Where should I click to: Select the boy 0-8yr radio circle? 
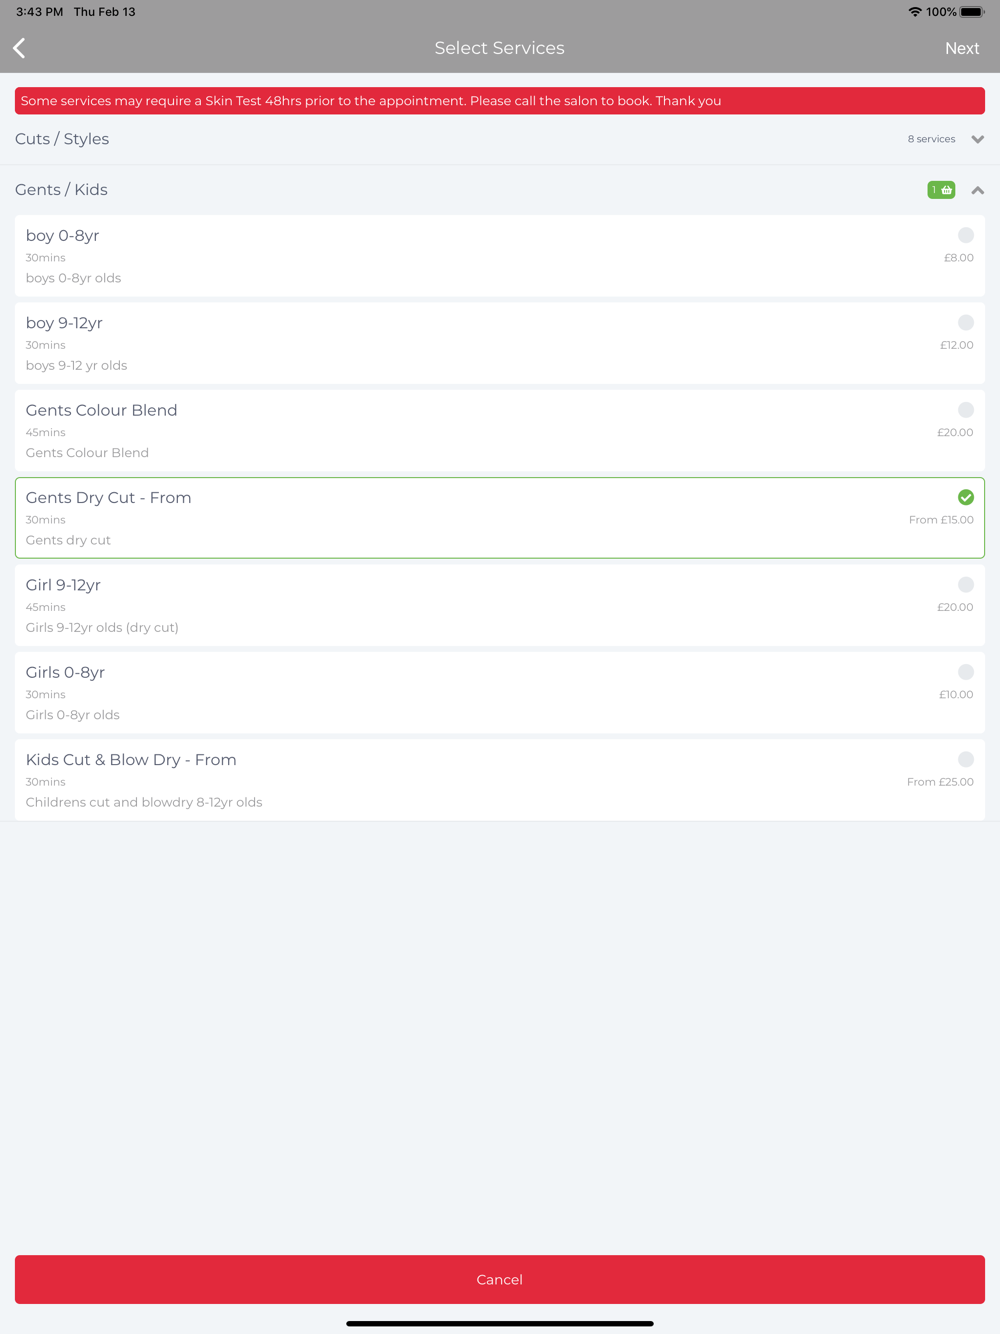pos(966,235)
